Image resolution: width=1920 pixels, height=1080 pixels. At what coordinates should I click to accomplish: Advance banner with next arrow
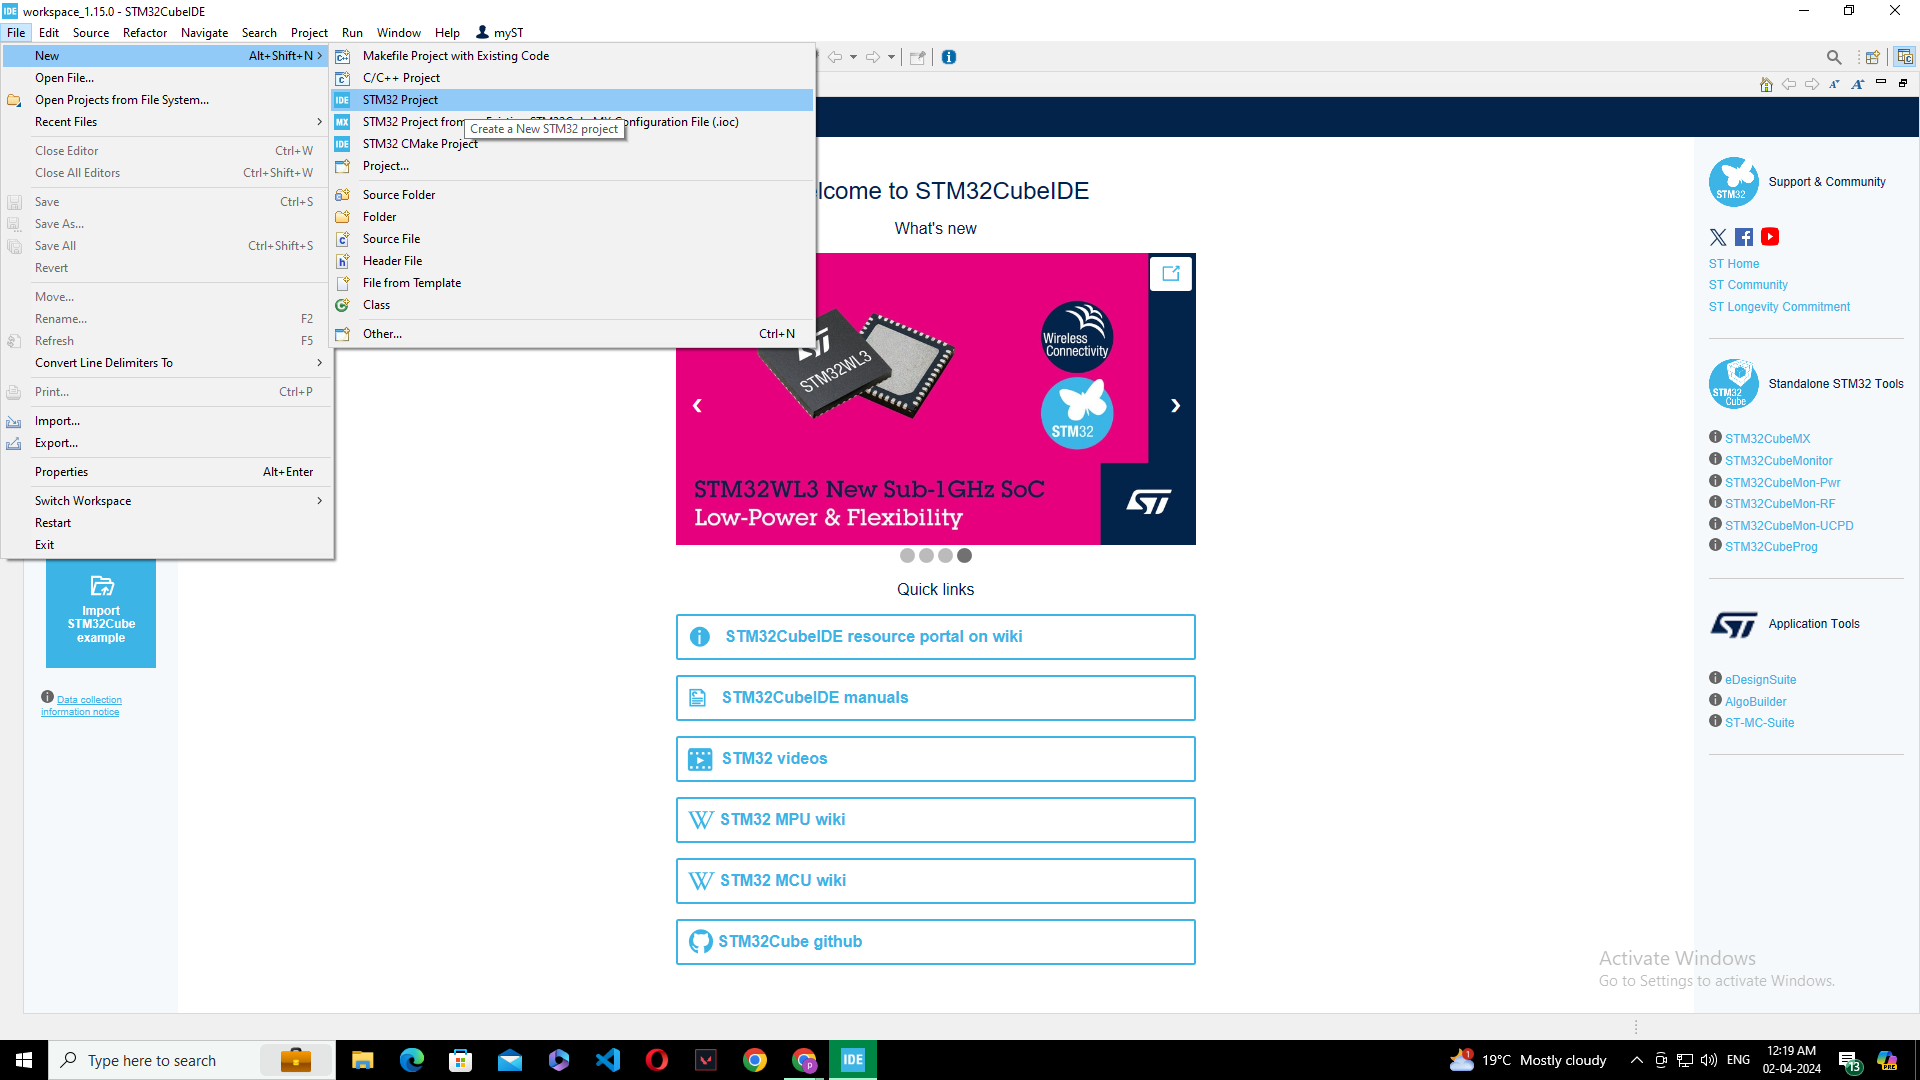tap(1176, 405)
